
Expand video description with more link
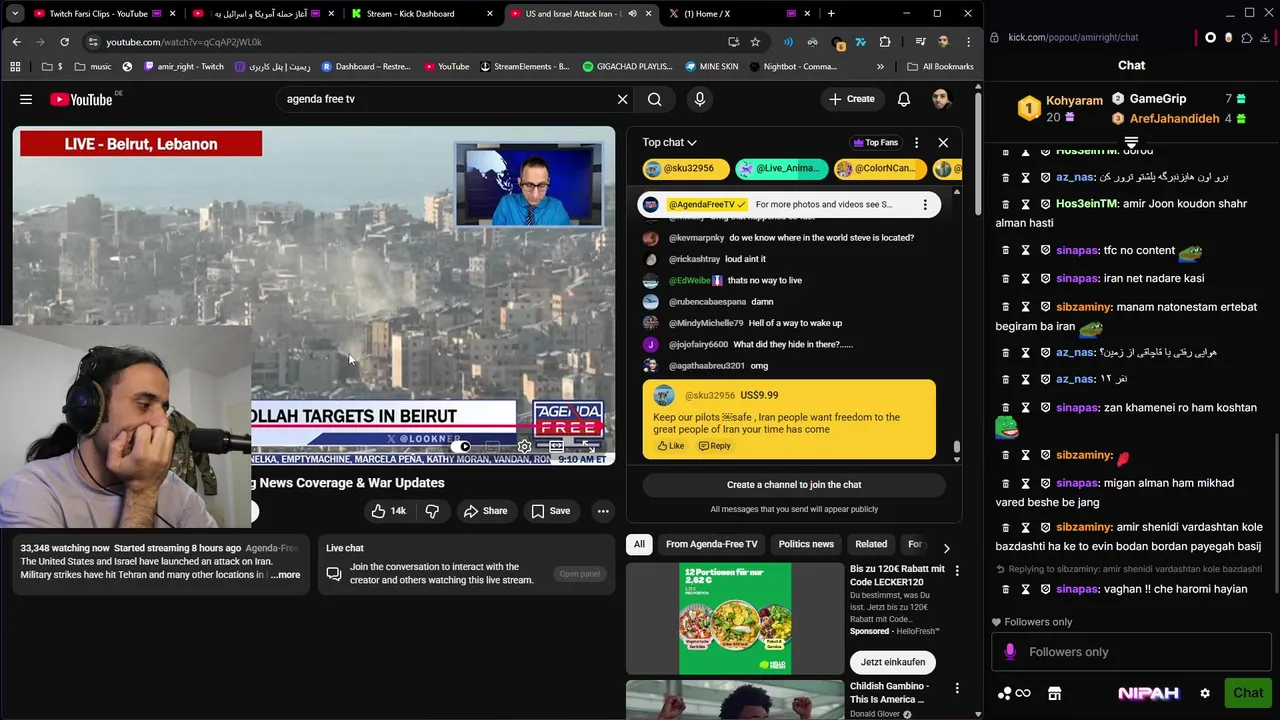click(x=287, y=575)
